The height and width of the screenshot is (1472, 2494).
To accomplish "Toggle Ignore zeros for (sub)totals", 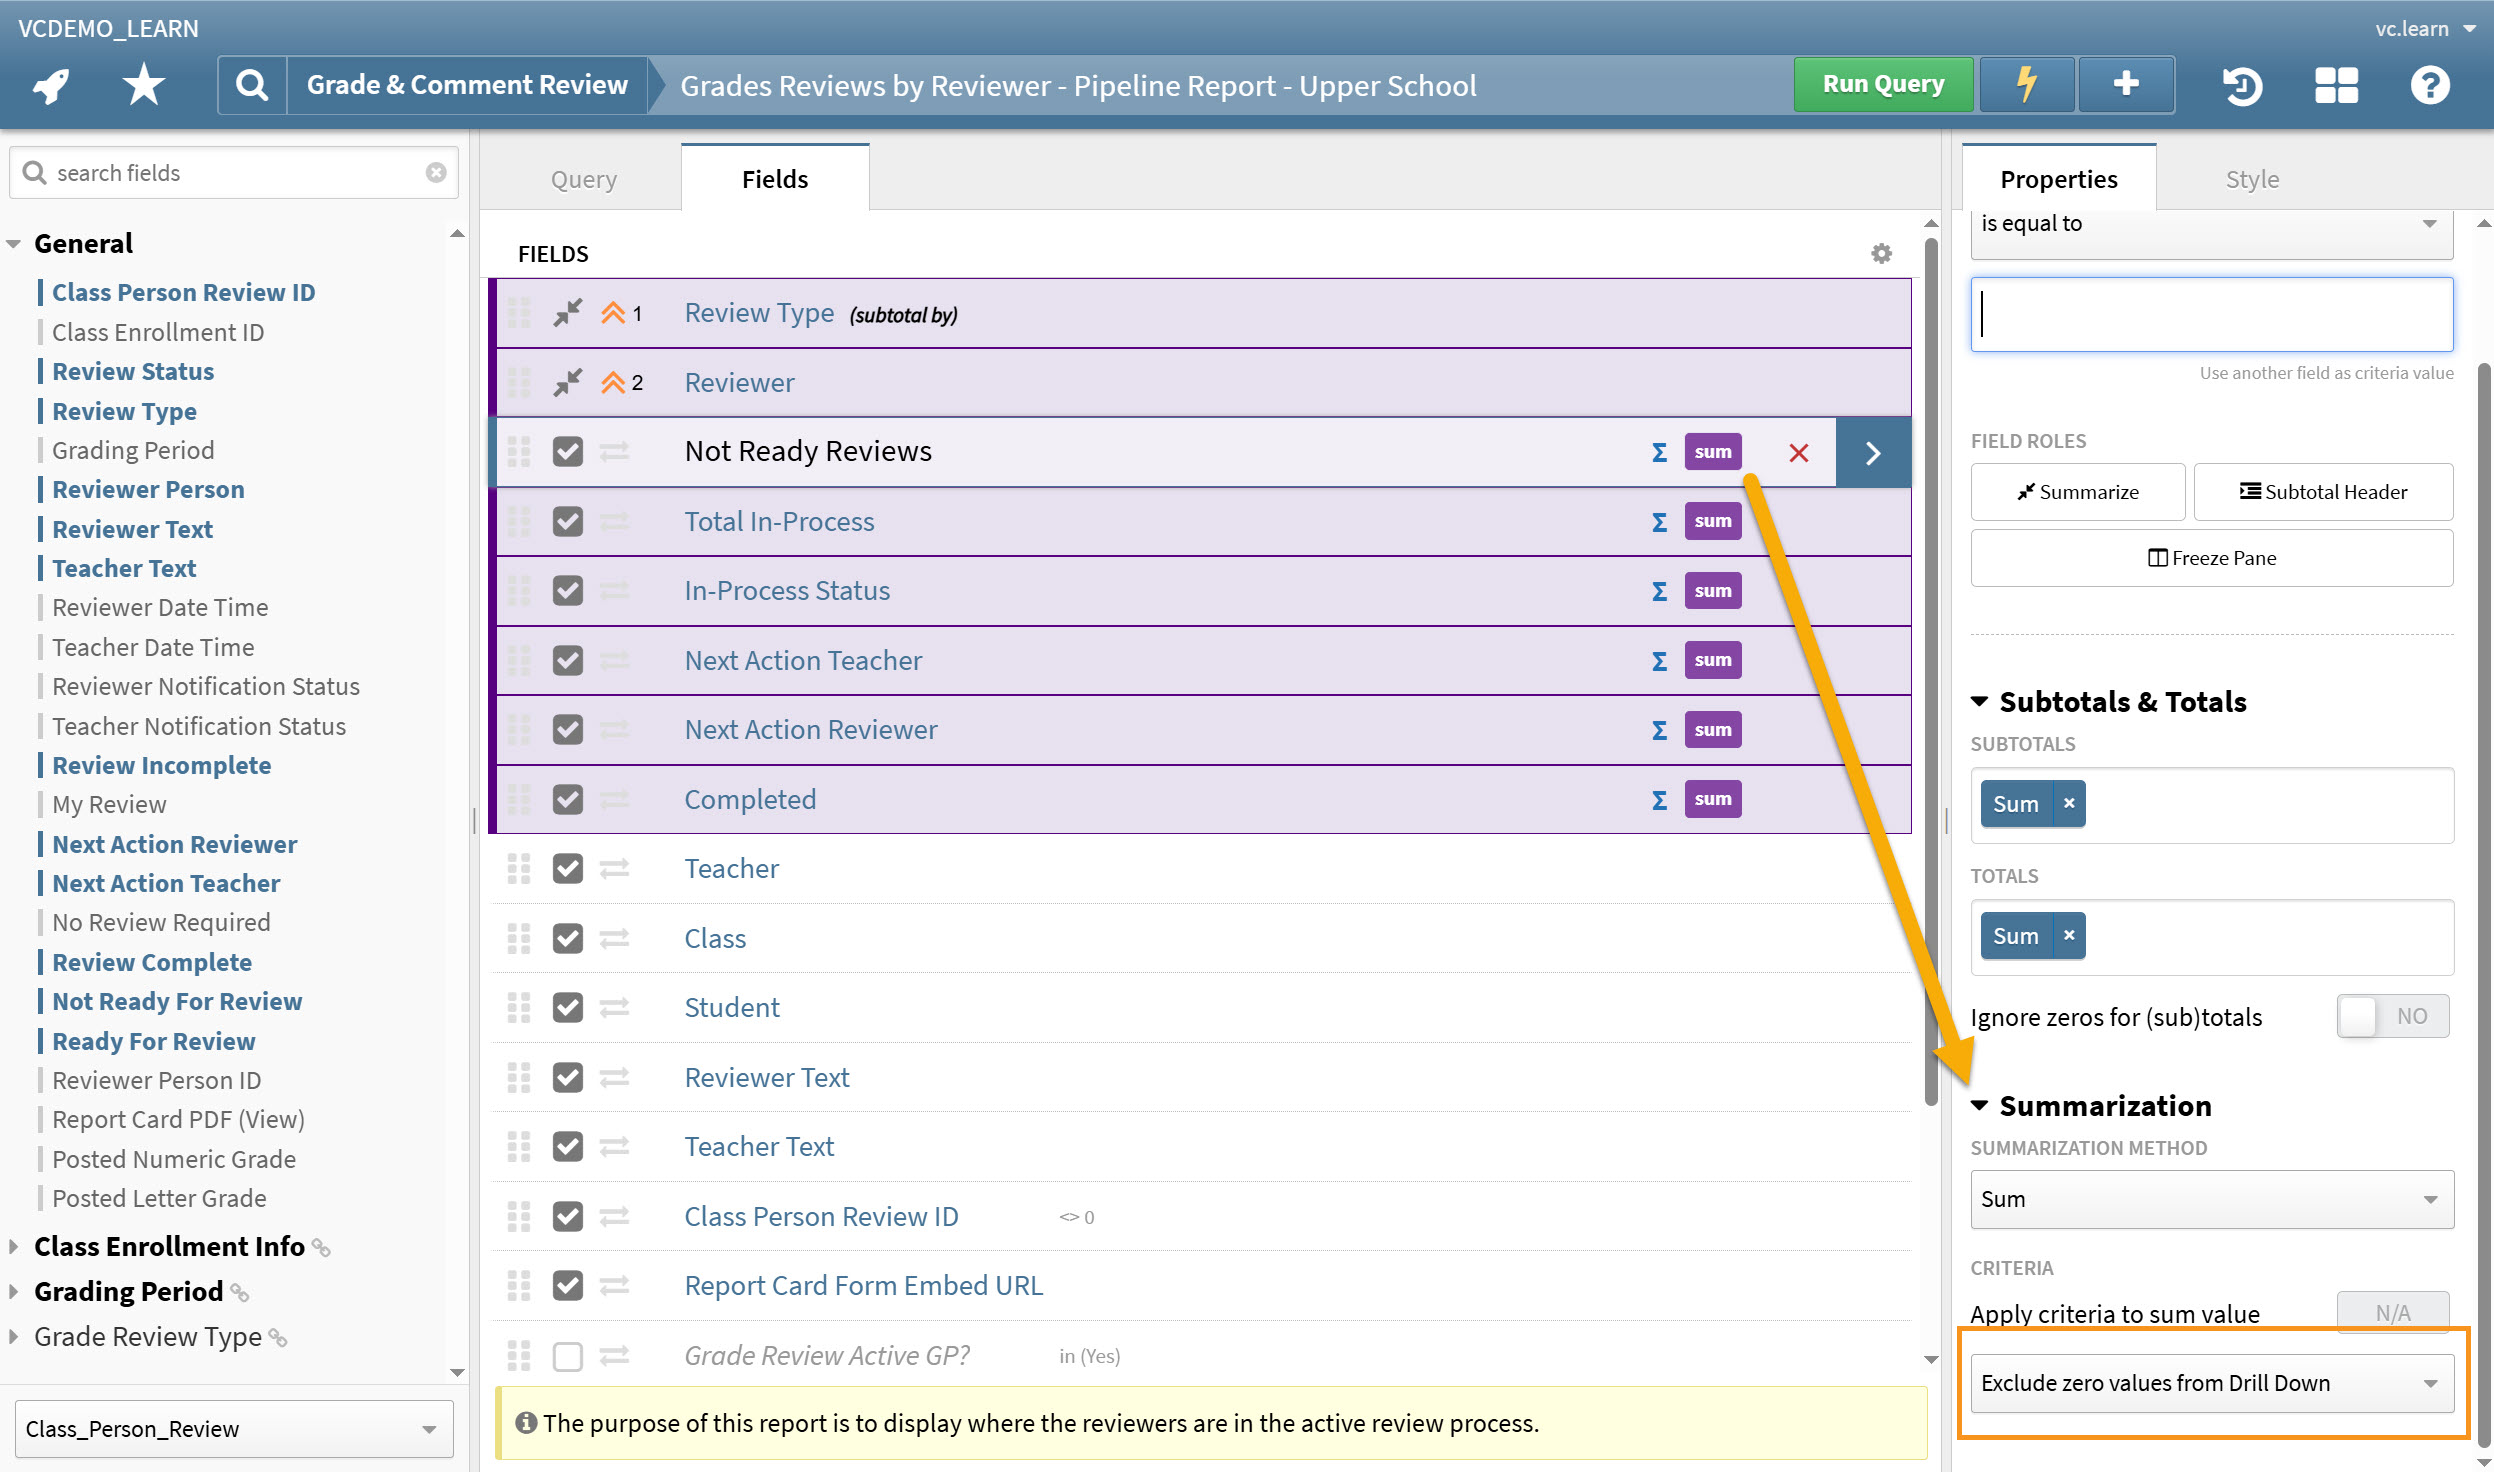I will coord(2392,1016).
